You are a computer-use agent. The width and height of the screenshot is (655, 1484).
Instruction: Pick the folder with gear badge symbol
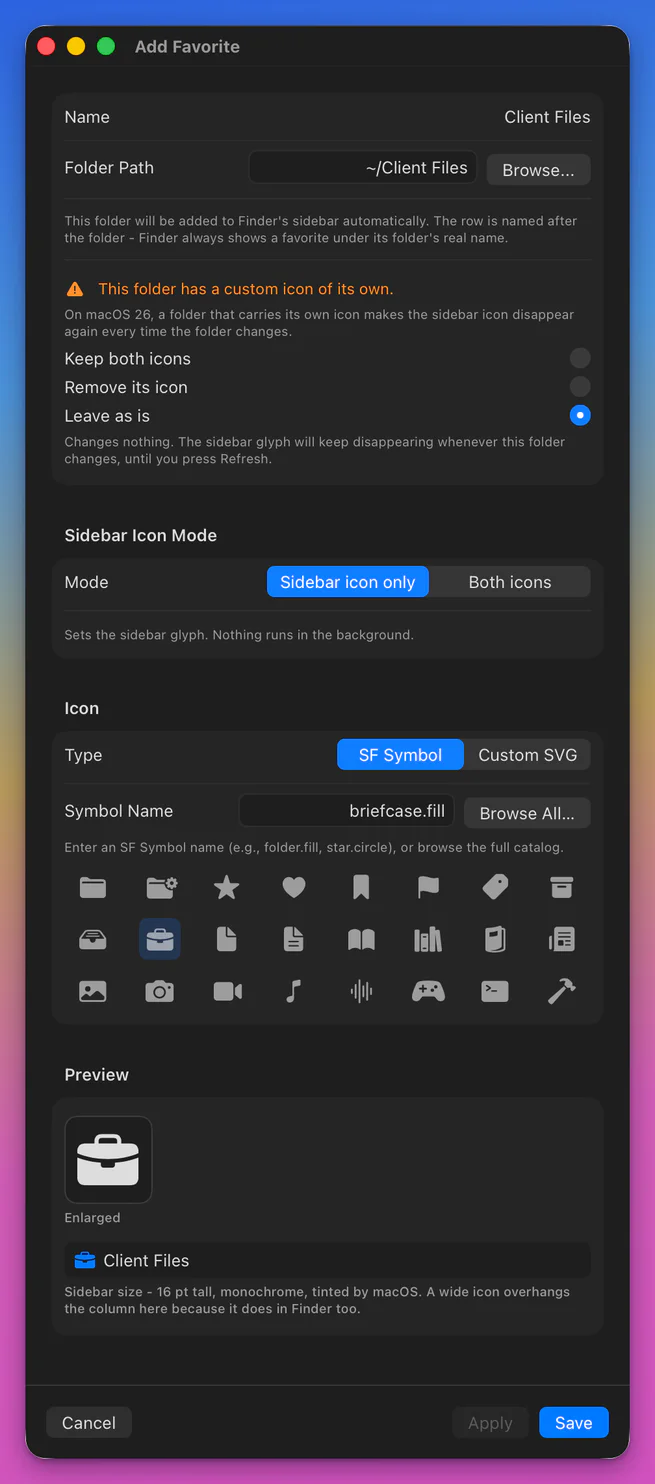(160, 887)
